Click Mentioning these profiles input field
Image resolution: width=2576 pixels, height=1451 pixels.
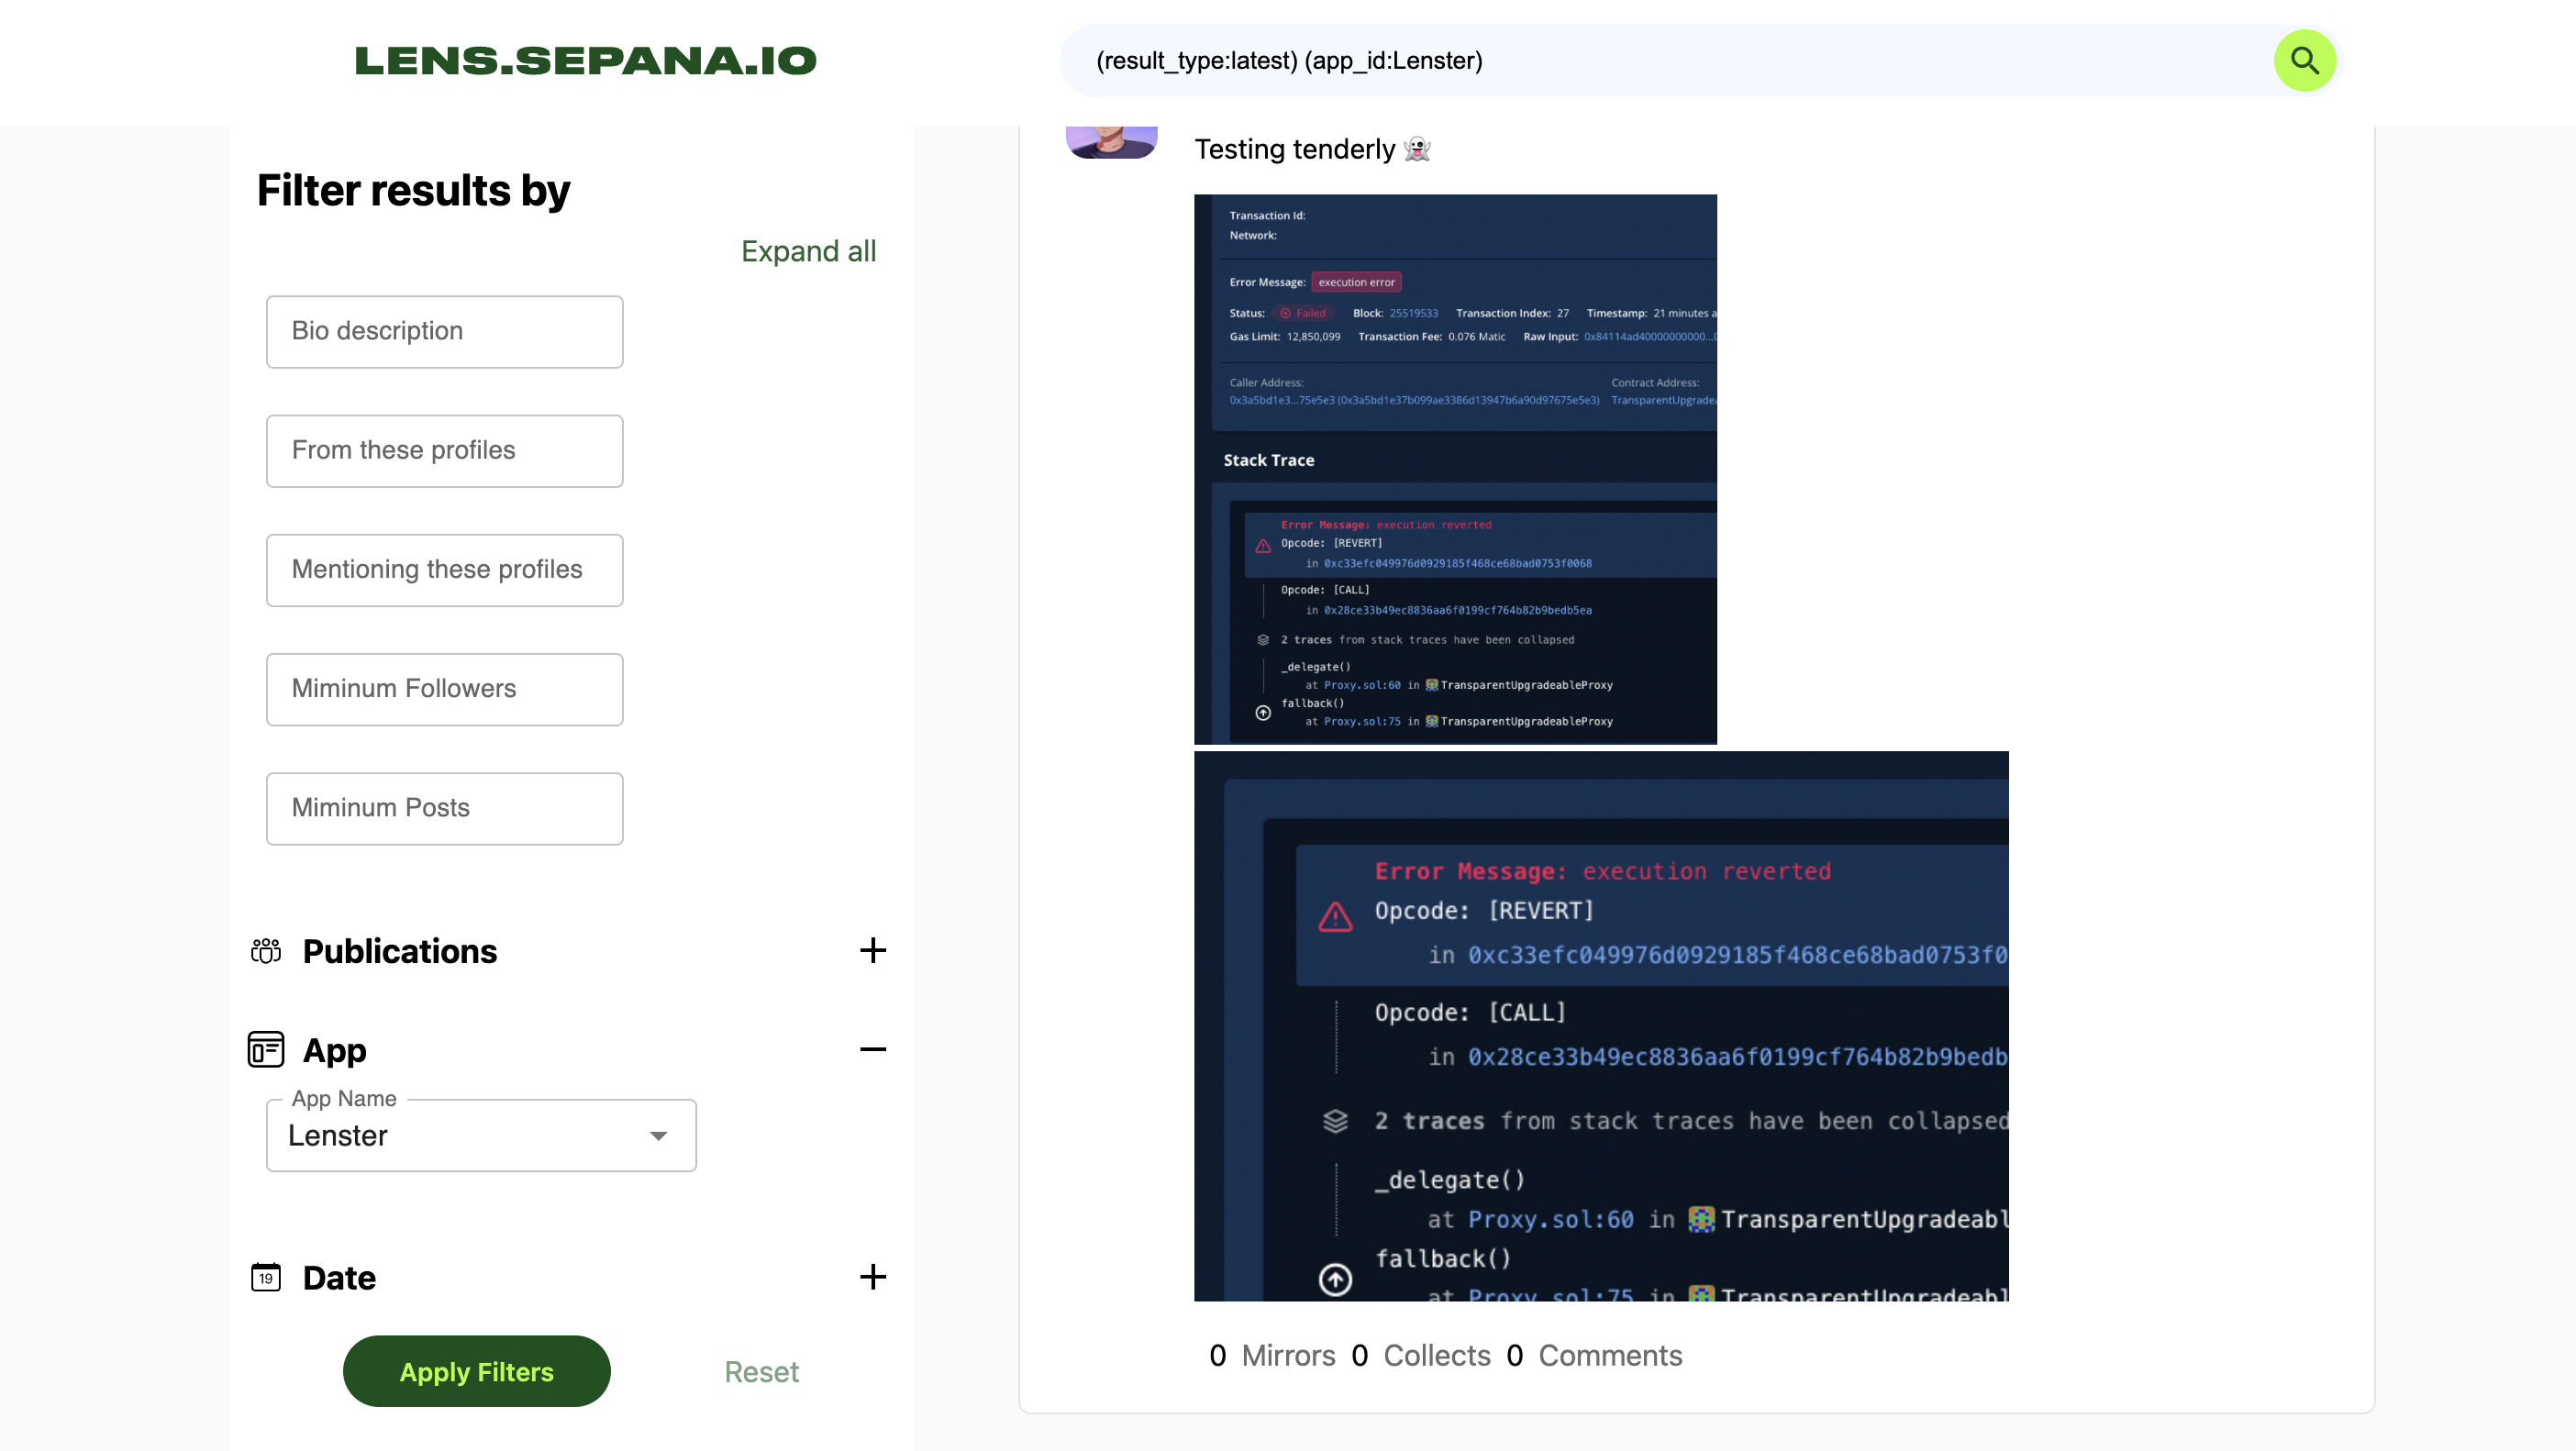444,570
